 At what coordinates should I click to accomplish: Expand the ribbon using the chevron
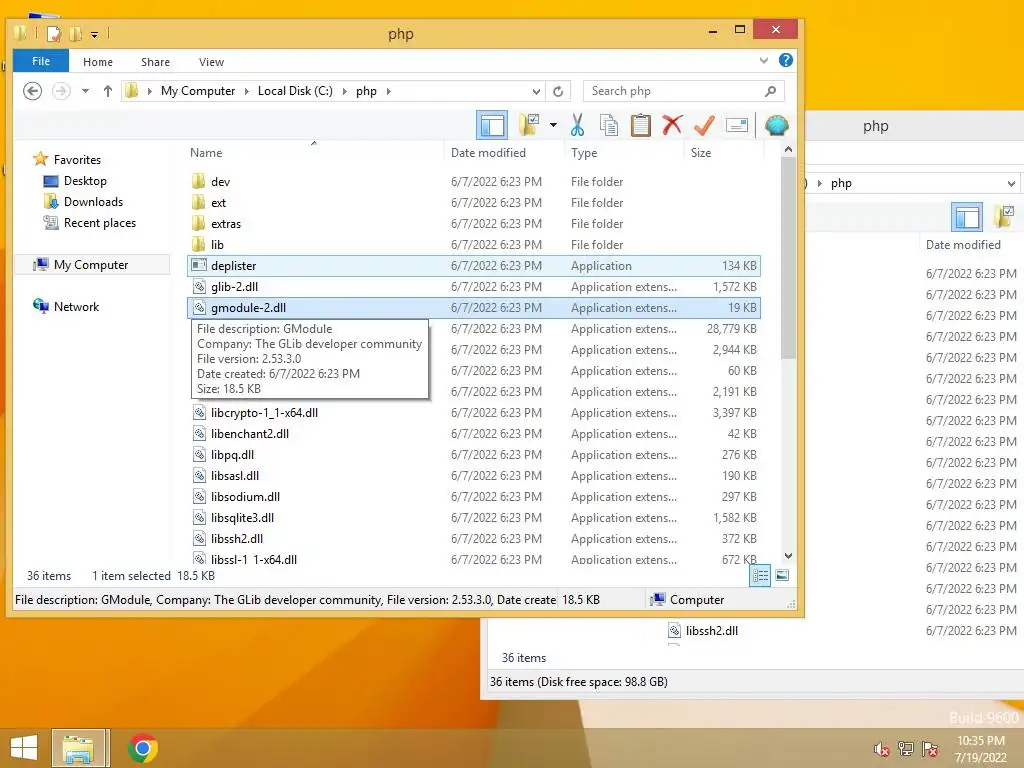tap(763, 61)
